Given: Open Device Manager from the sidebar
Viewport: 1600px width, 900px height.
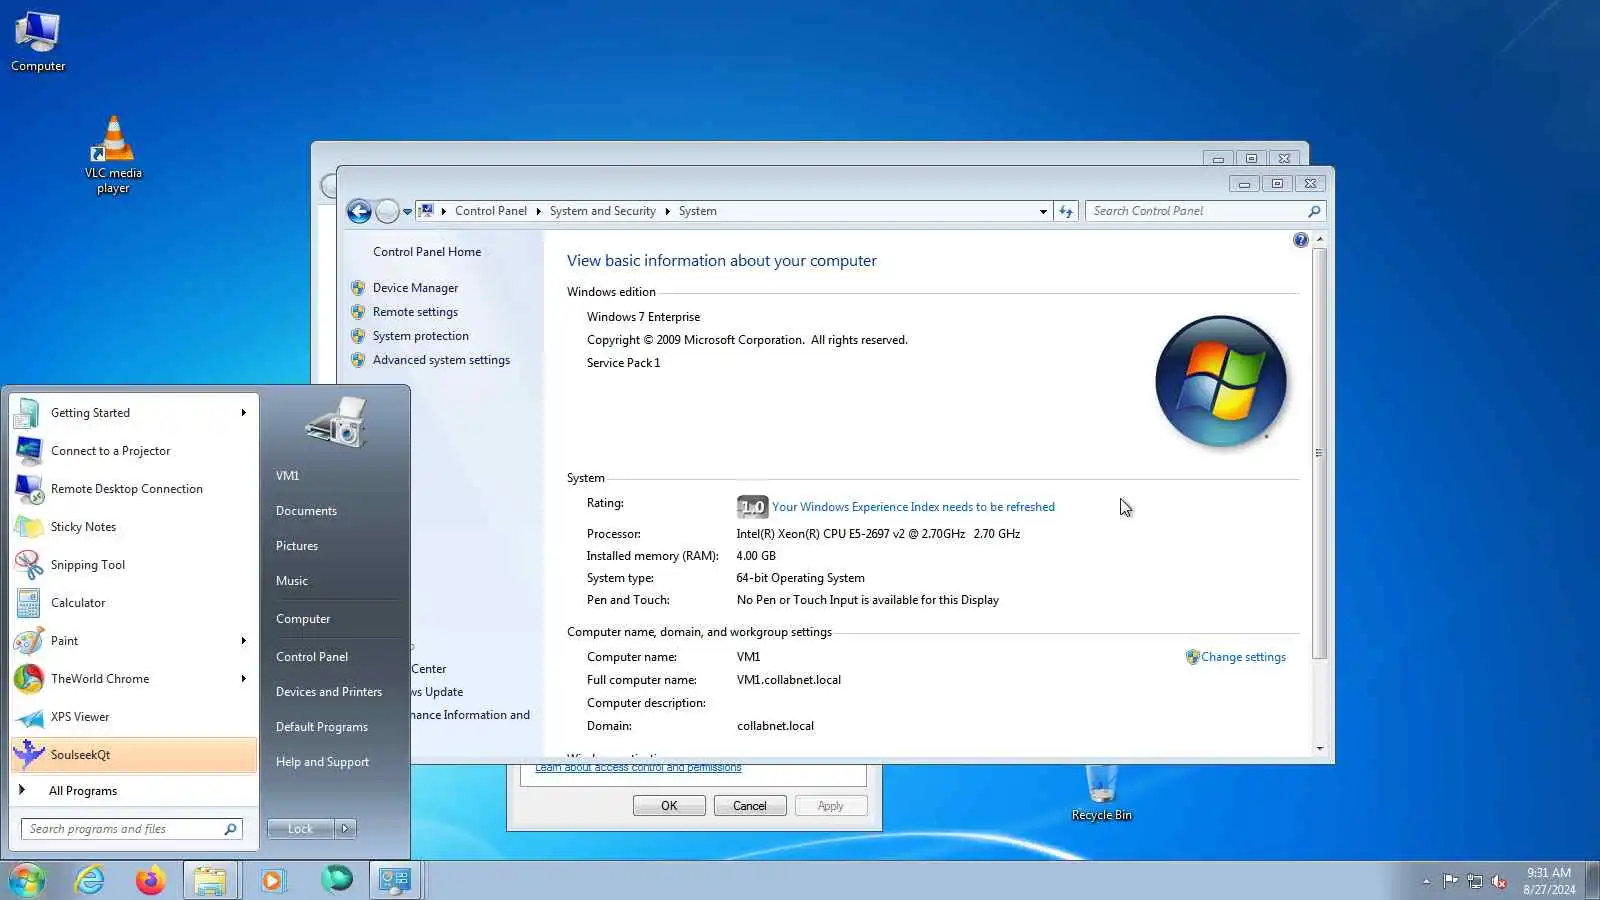Looking at the screenshot, I should point(415,288).
